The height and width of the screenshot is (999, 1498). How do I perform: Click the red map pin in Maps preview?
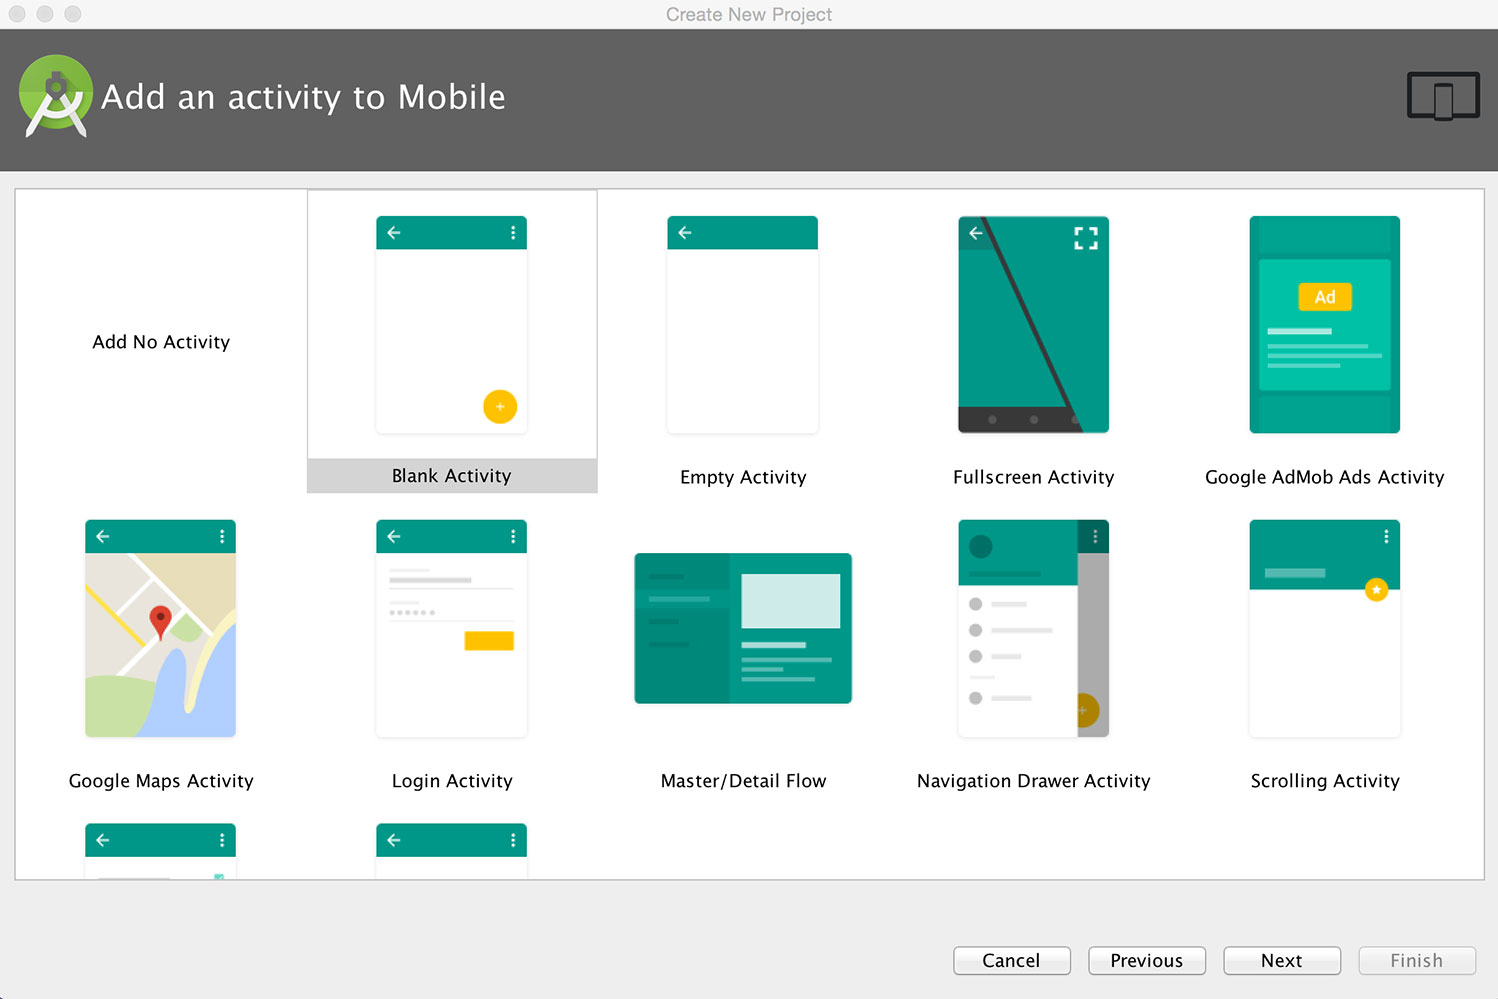pos(160,620)
